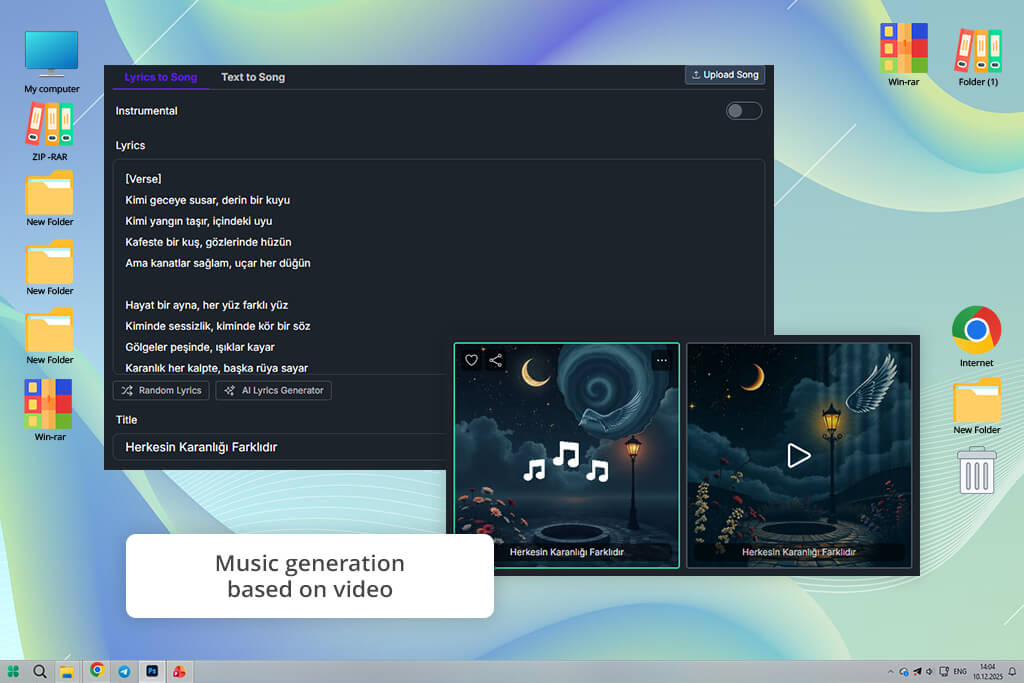Click the network display icon in system tray
This screenshot has width=1024, height=683.
click(x=944, y=671)
